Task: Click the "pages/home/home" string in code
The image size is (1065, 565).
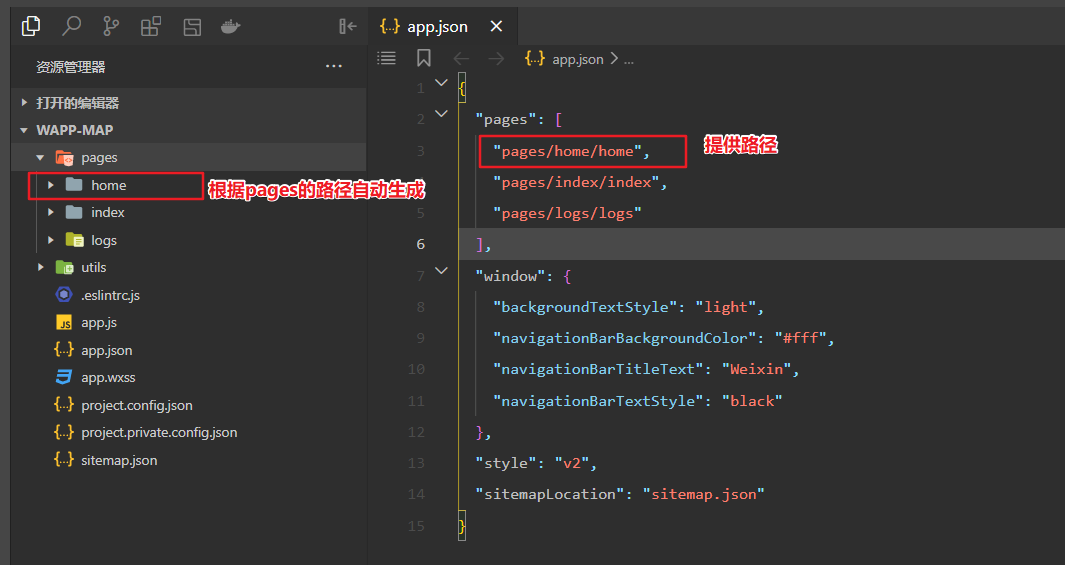Action: tap(567, 151)
